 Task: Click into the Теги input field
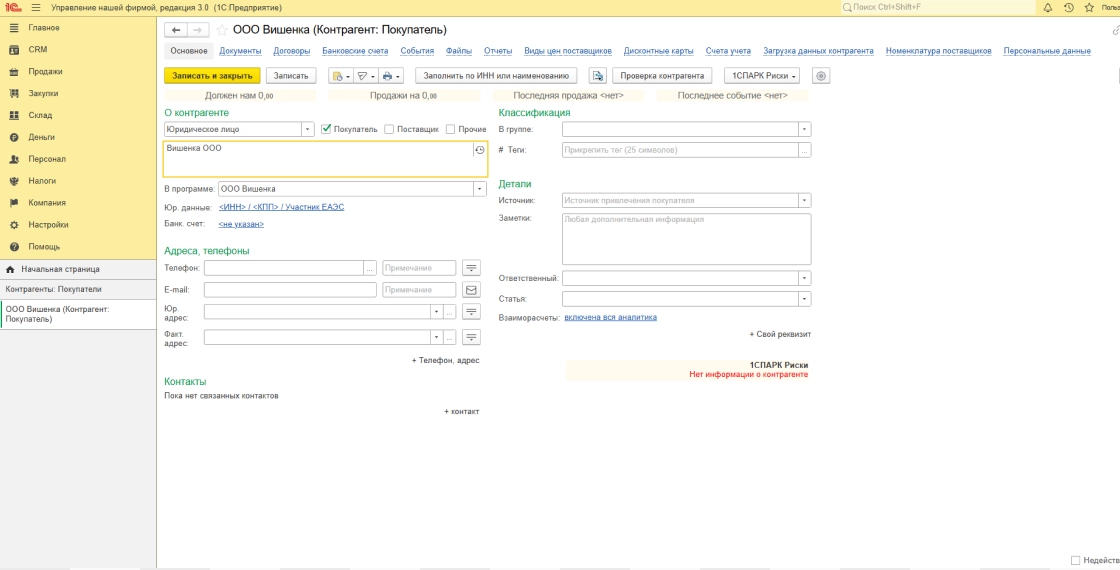[680, 150]
